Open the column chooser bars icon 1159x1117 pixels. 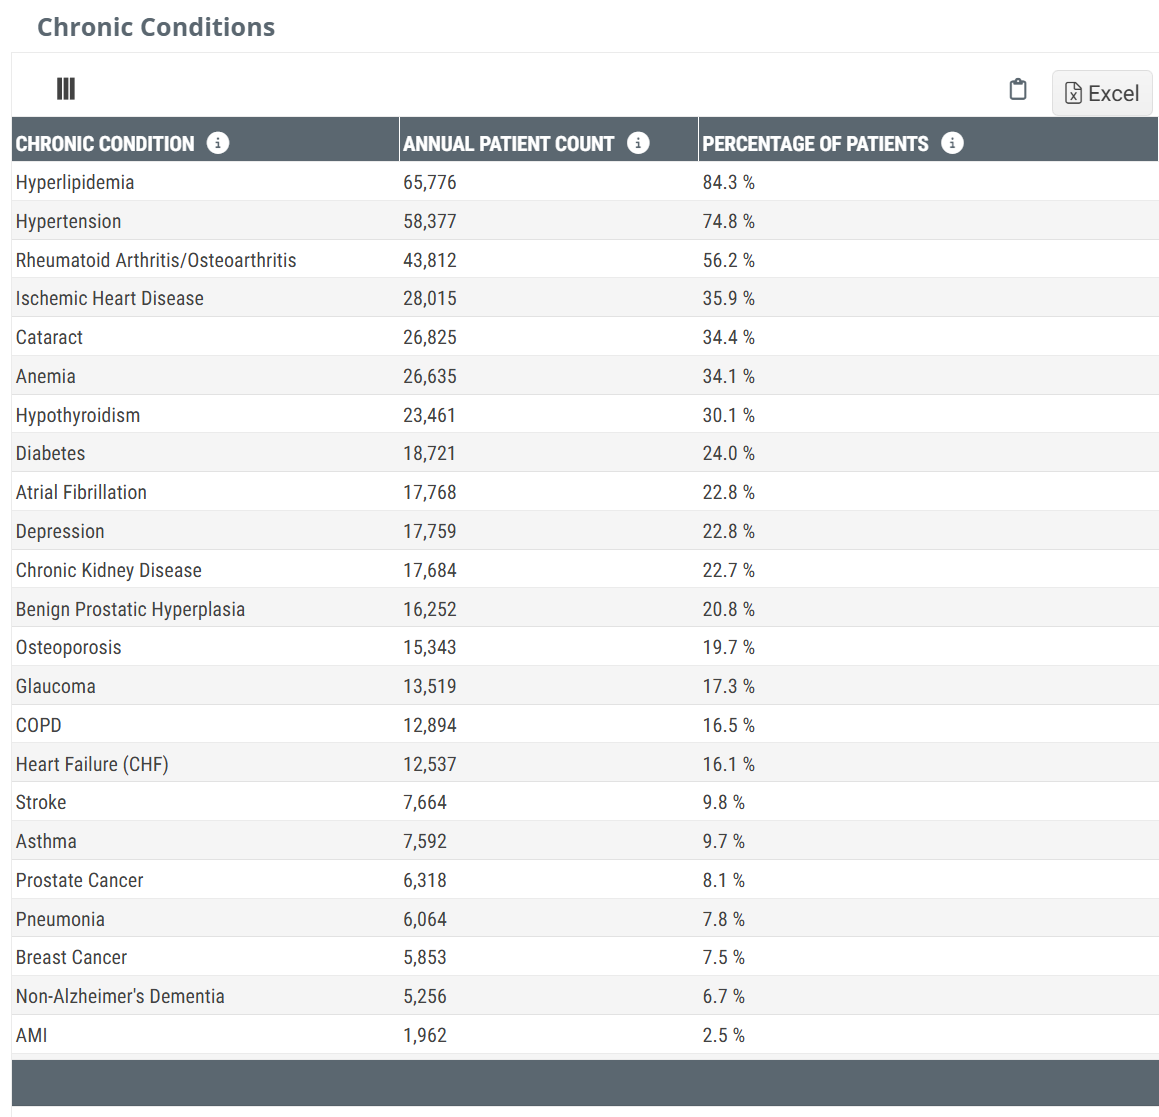tap(66, 89)
